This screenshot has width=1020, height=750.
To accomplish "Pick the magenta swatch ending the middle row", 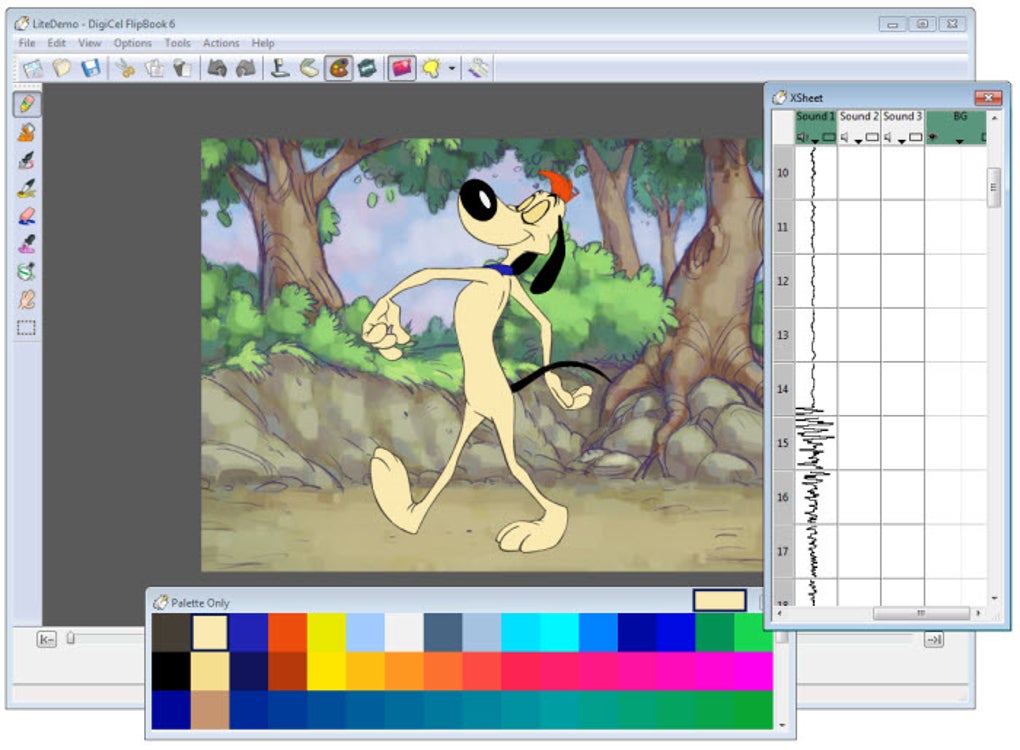I will pyautogui.click(x=754, y=671).
